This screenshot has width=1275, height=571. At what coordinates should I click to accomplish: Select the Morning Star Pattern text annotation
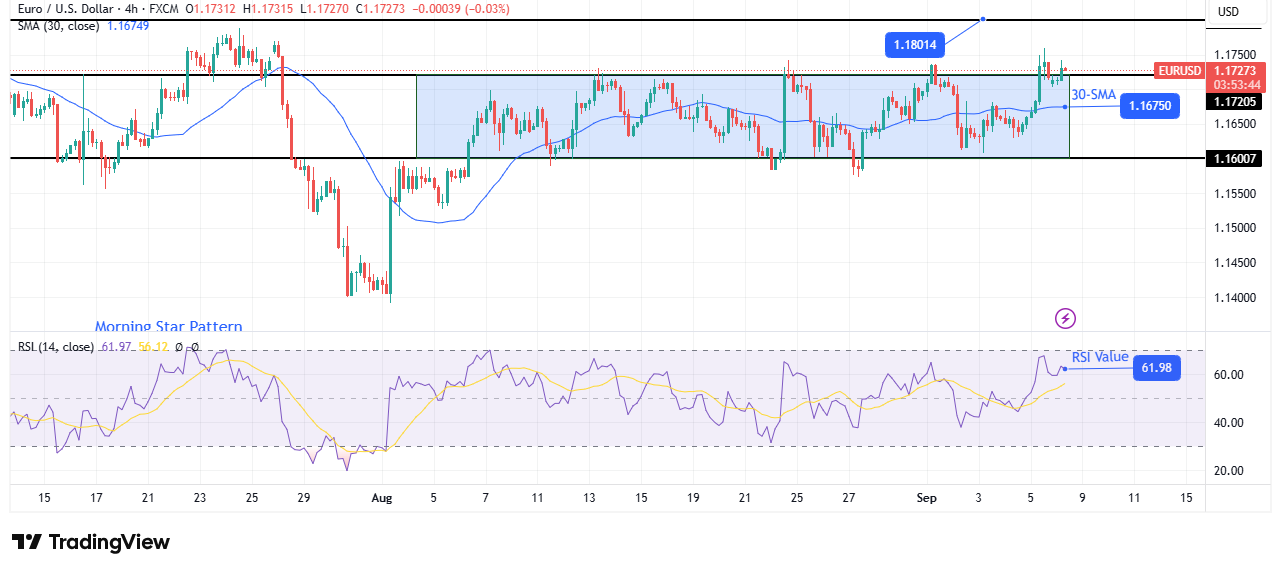tap(168, 327)
